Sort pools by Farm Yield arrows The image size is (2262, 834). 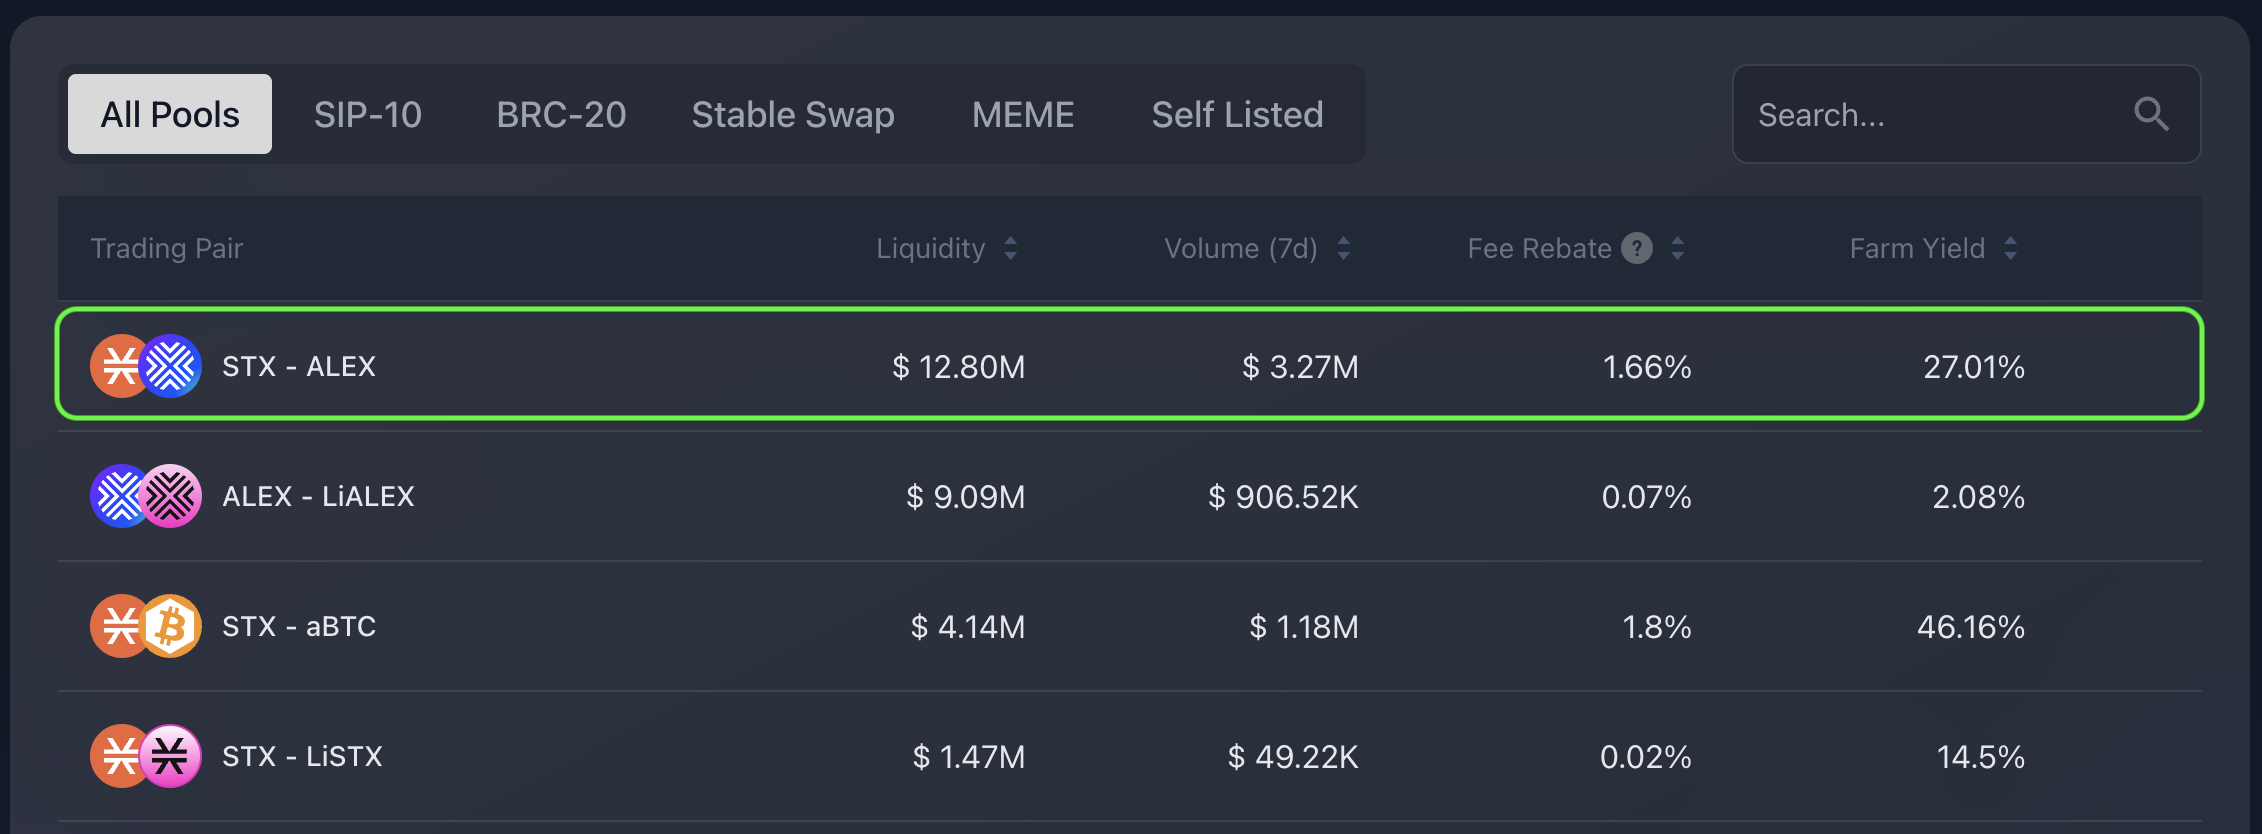2011,248
